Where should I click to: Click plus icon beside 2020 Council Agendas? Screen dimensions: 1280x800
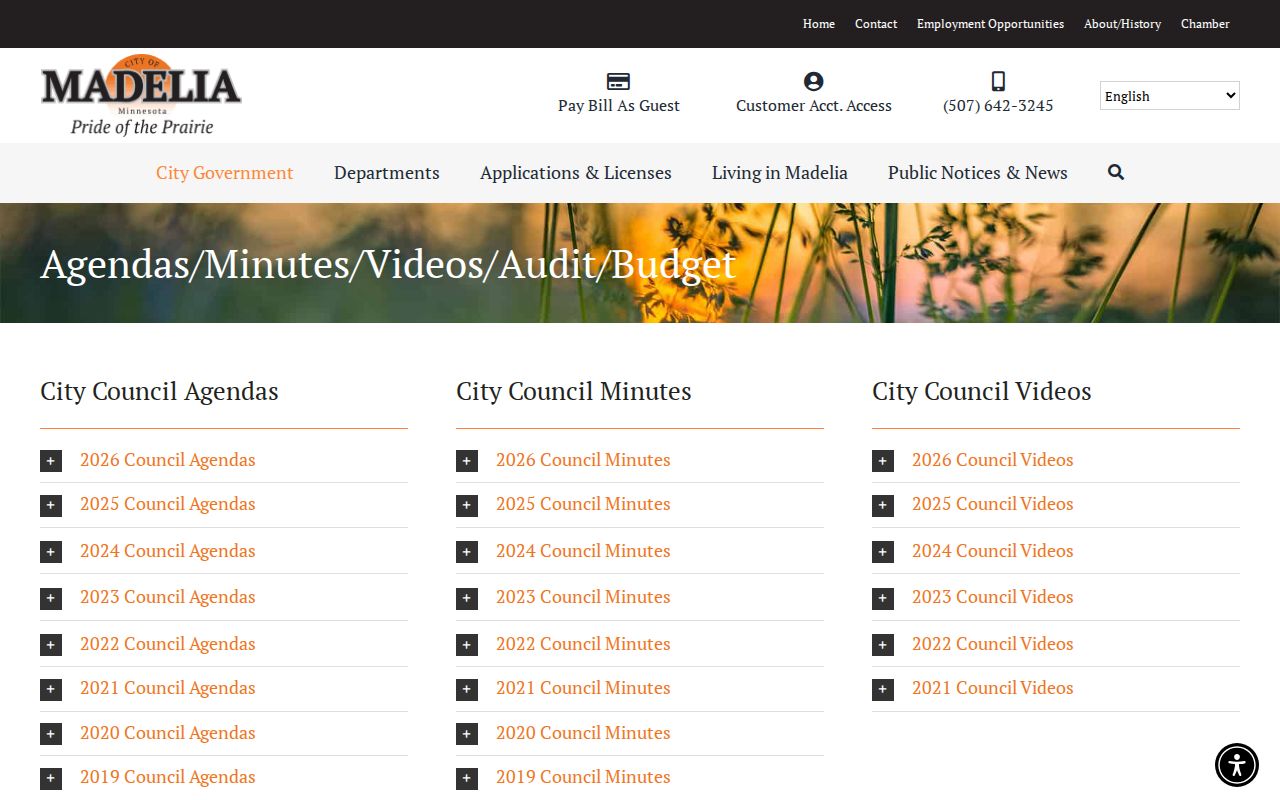coord(51,734)
